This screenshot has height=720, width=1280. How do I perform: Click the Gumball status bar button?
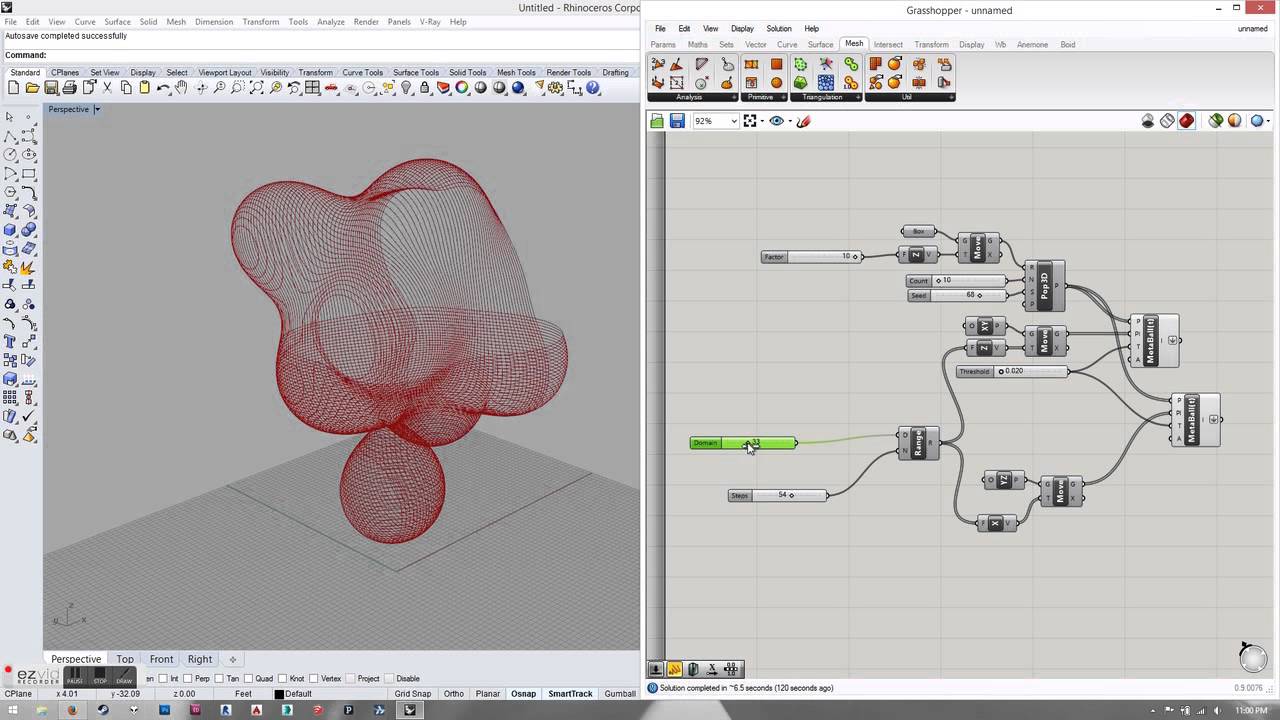click(620, 694)
